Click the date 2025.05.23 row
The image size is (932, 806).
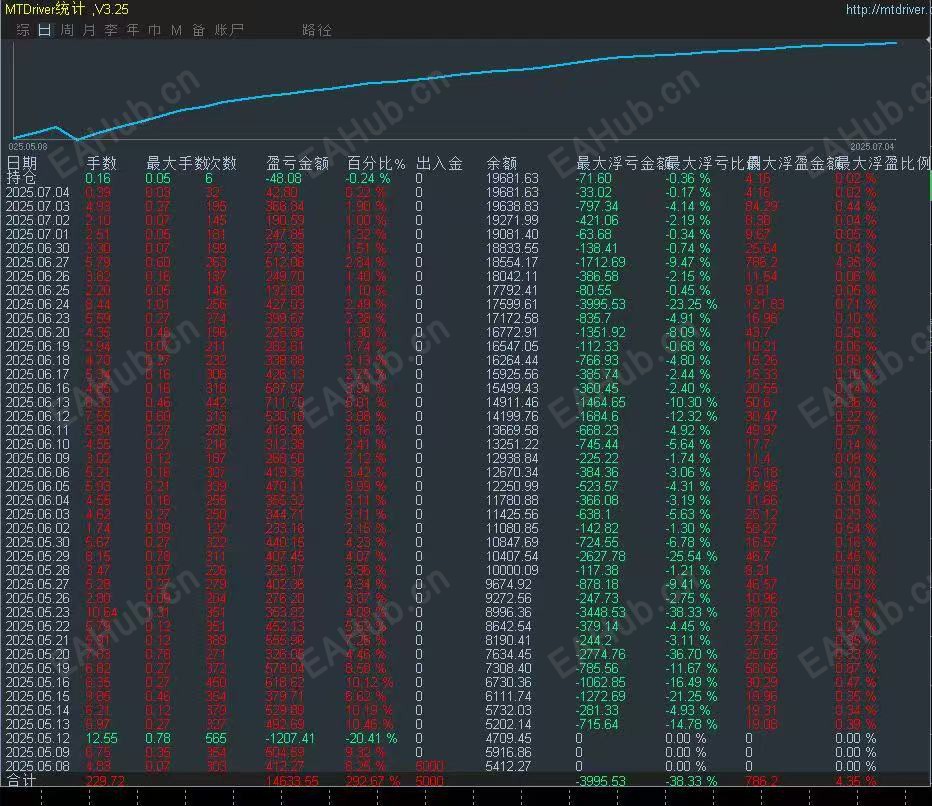pyautogui.click(x=37, y=612)
